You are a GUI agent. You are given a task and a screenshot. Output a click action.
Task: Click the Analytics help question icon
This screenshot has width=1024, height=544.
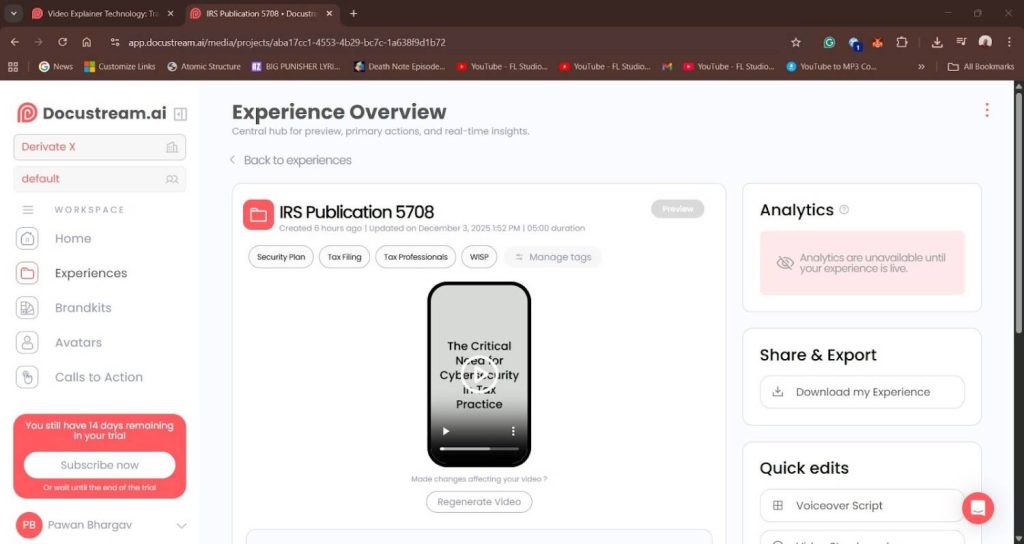coord(844,210)
